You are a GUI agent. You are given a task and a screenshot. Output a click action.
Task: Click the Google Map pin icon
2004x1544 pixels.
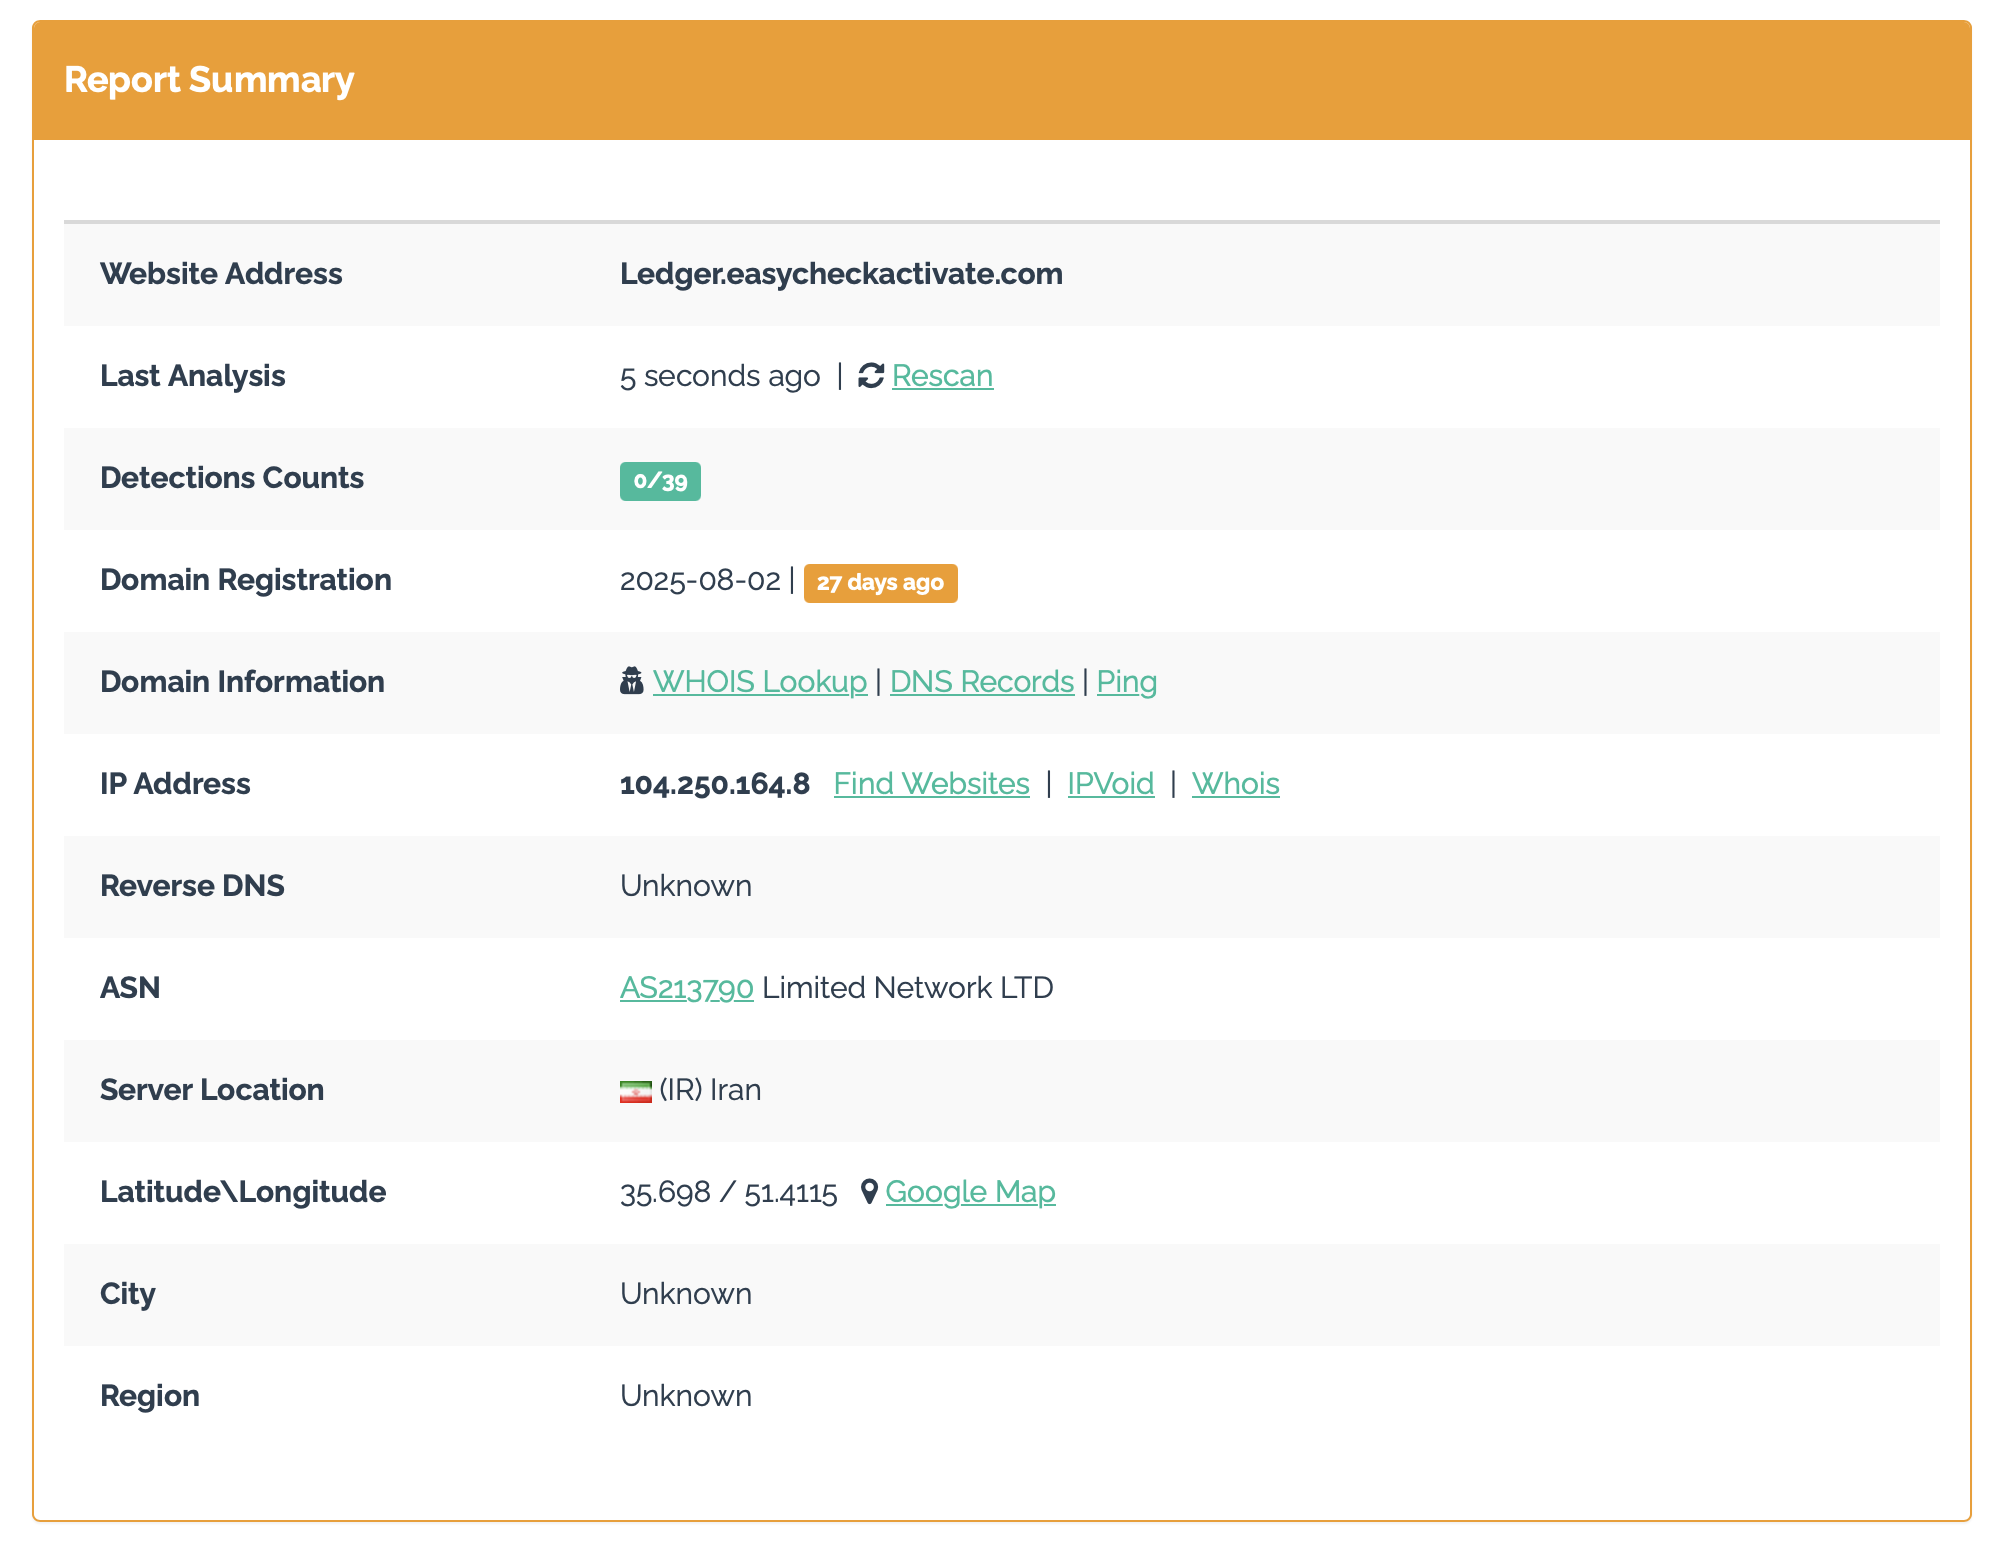click(869, 1192)
